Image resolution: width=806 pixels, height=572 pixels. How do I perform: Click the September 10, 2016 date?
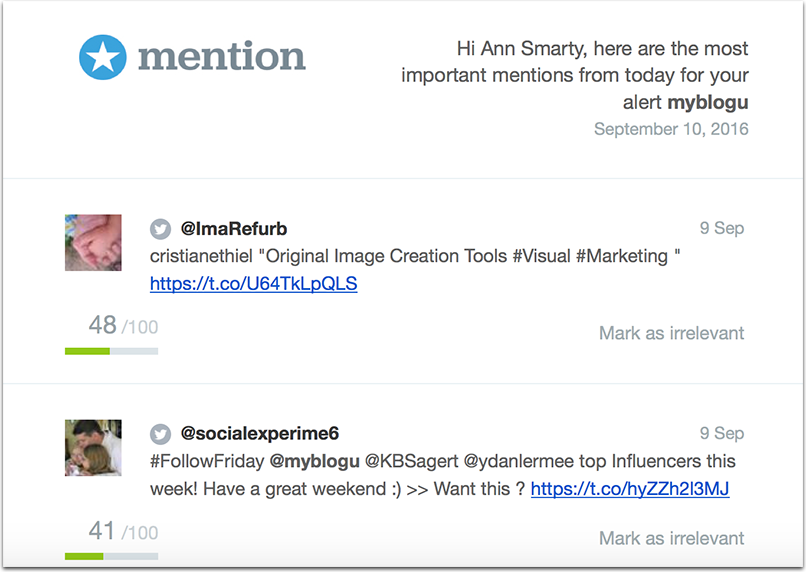(x=670, y=129)
